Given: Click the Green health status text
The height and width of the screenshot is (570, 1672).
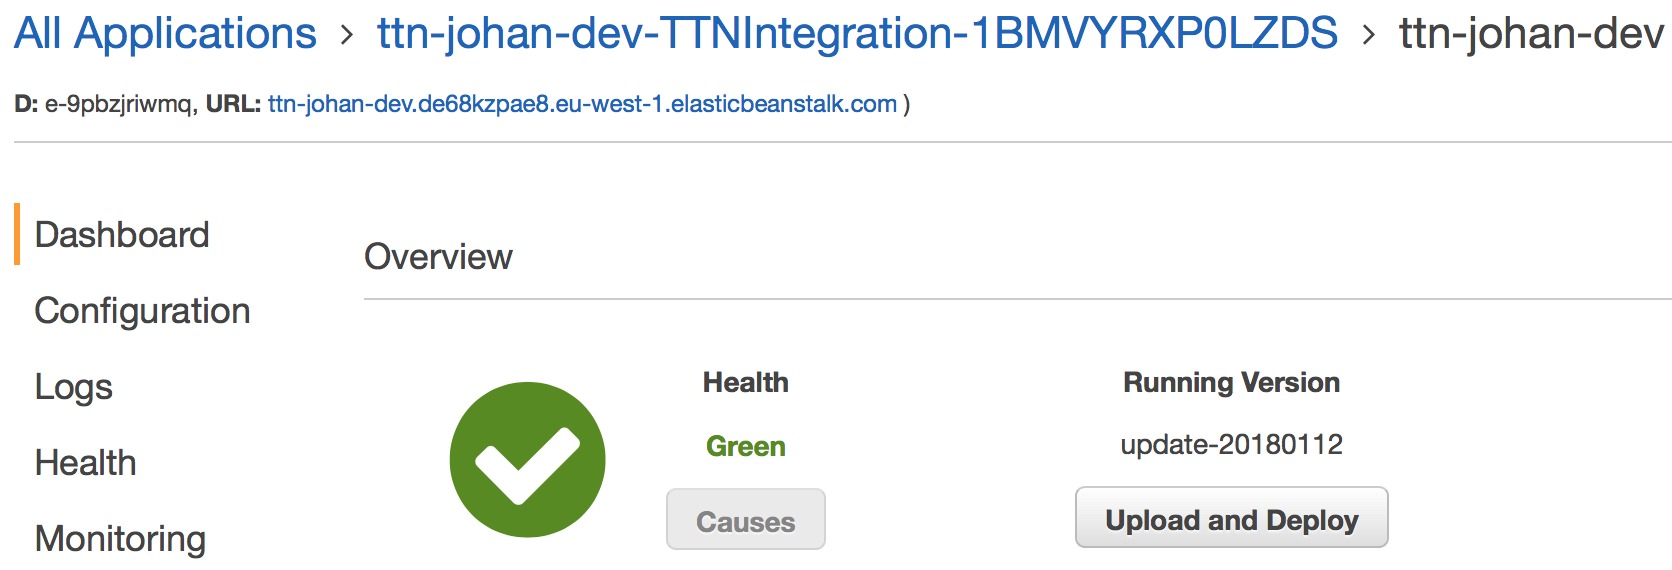Looking at the screenshot, I should pyautogui.click(x=746, y=446).
